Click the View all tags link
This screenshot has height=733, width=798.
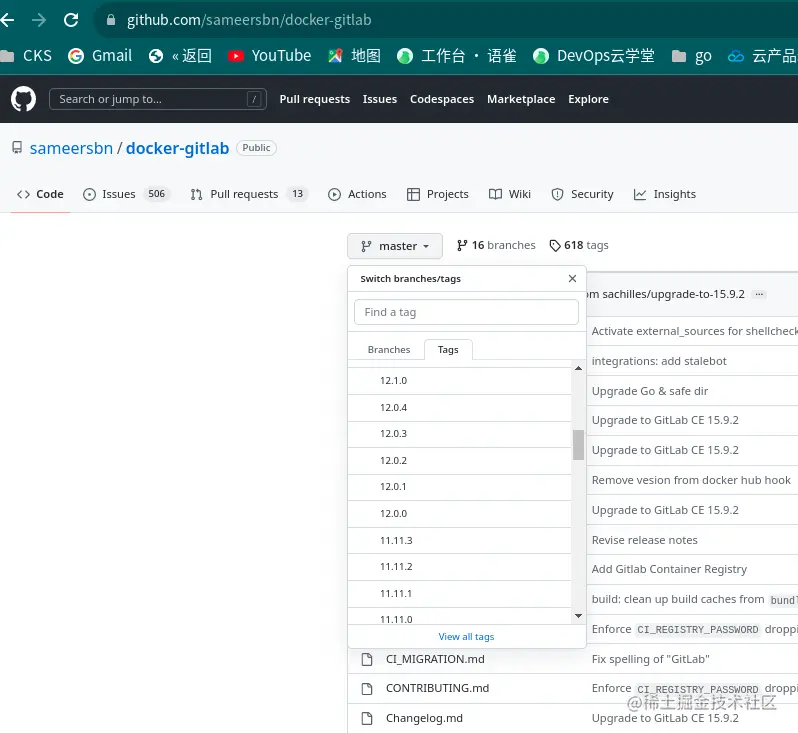[x=466, y=636]
